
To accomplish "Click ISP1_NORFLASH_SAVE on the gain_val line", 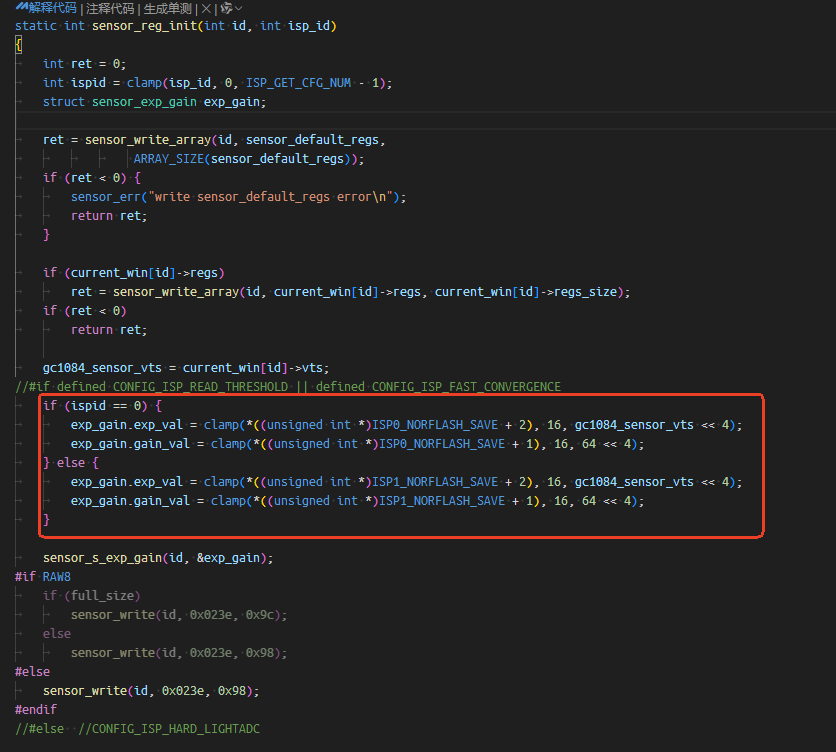I will 438,501.
